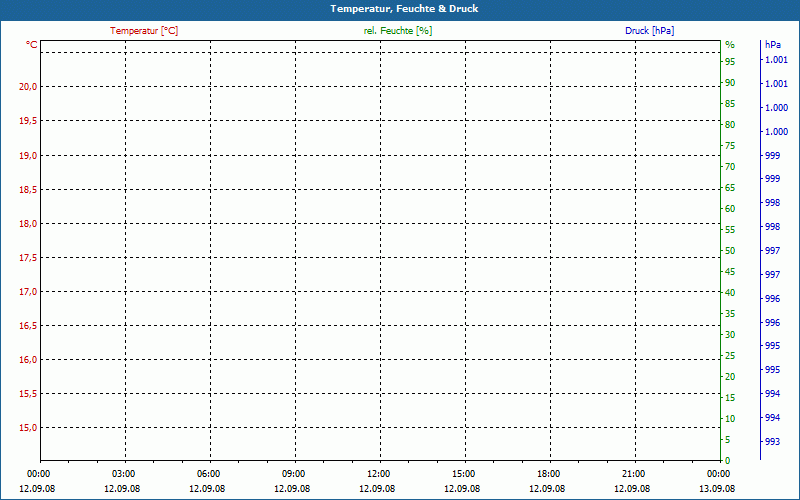Click the 17,5 temperature axis tick label
The width and height of the screenshot is (800, 500).
pos(28,258)
